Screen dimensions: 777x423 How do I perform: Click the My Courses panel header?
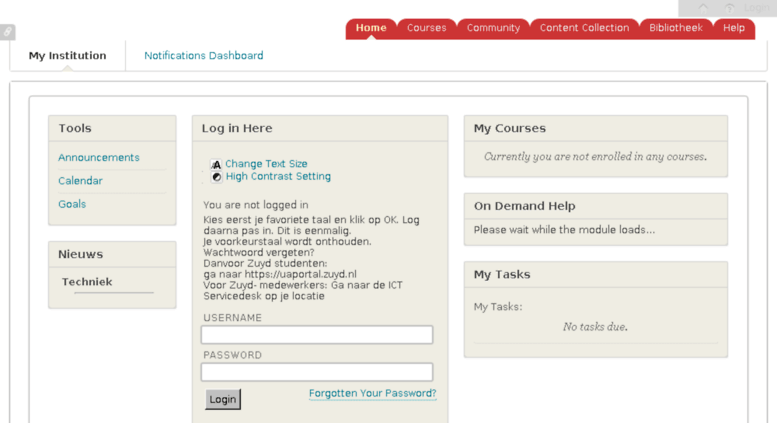click(x=596, y=128)
